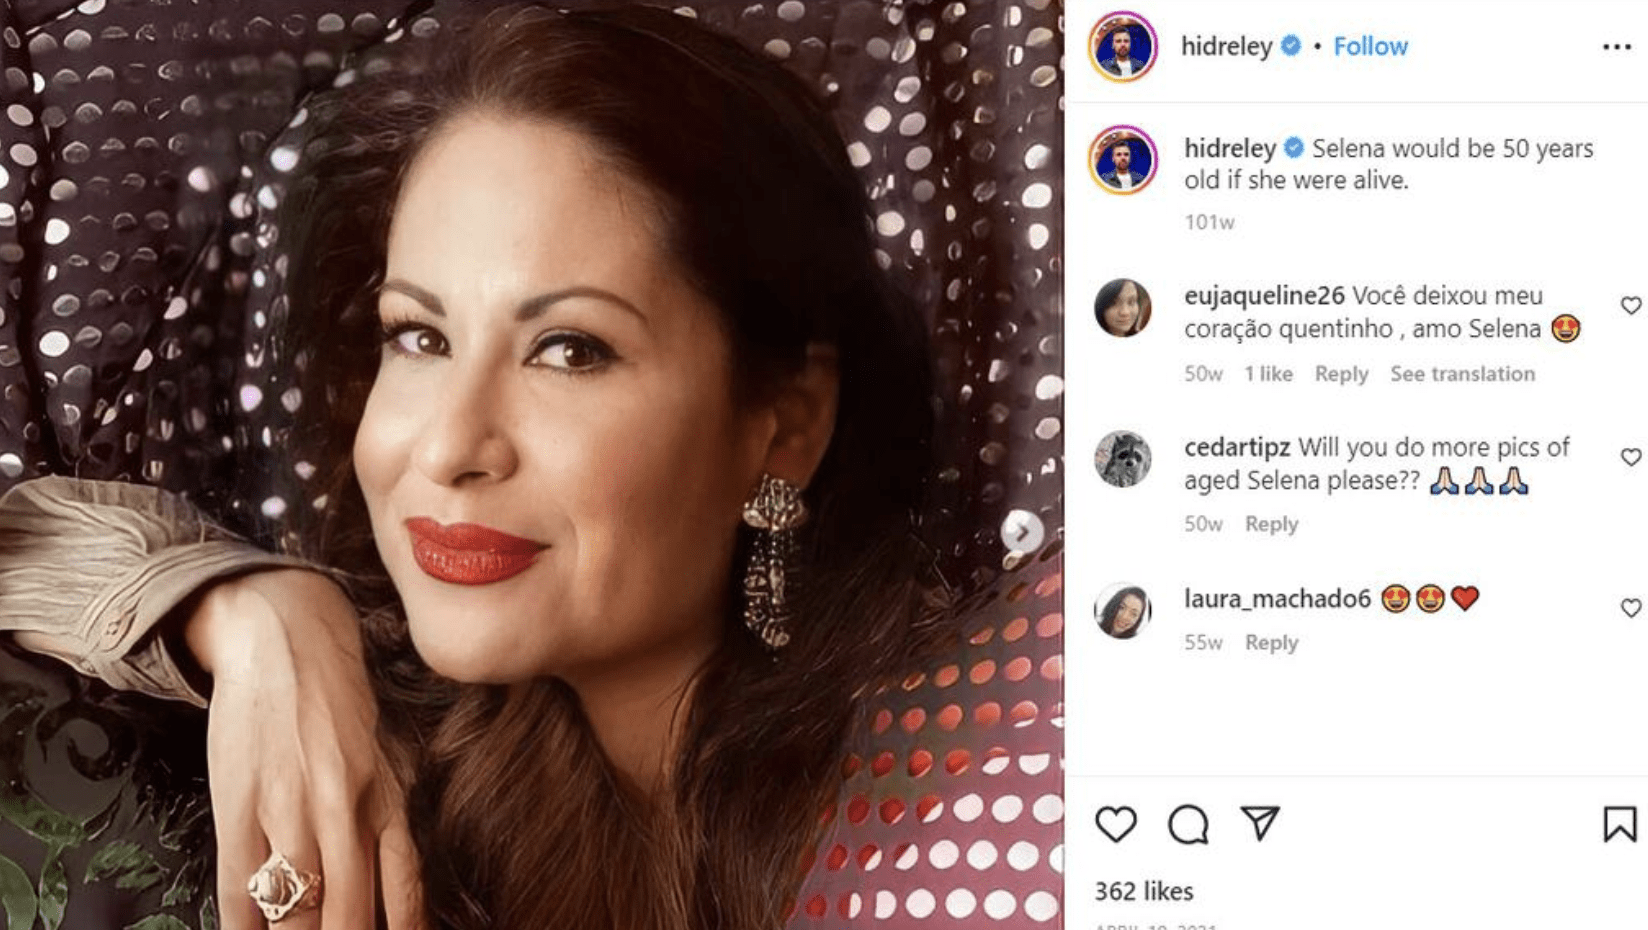Screen dimensions: 1648x930
Task: Reply to laura_machado6's comment
Action: (1271, 643)
